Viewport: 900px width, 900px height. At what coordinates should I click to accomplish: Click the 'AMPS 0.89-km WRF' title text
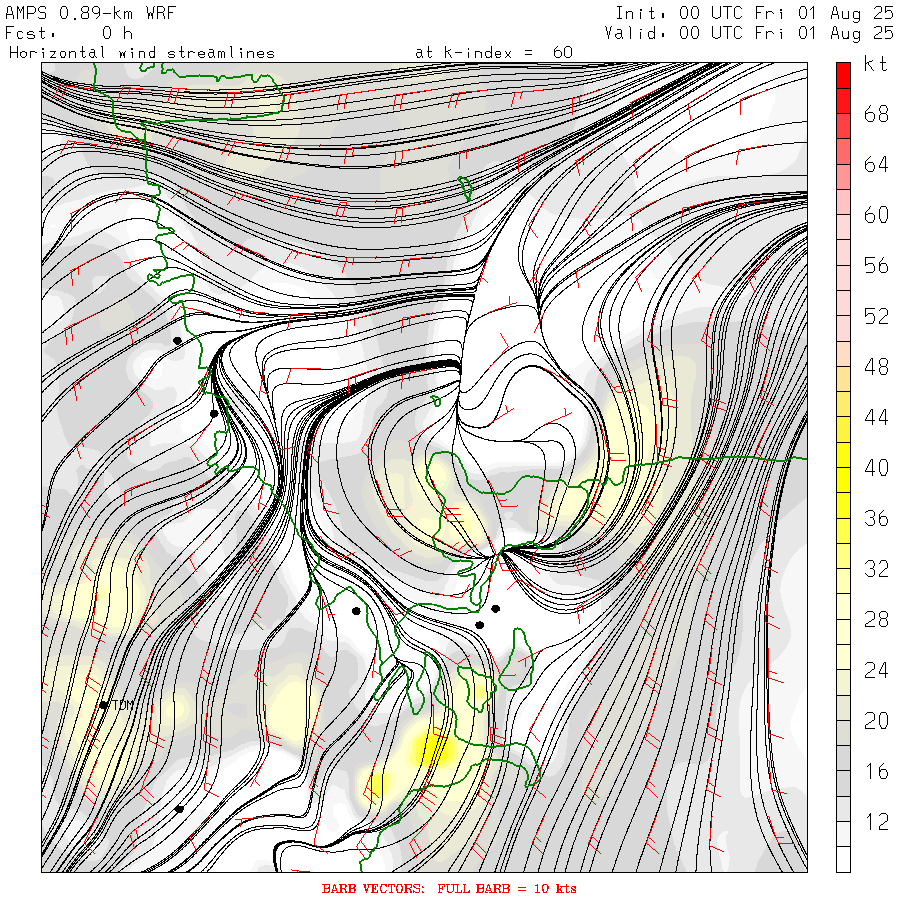coord(90,13)
